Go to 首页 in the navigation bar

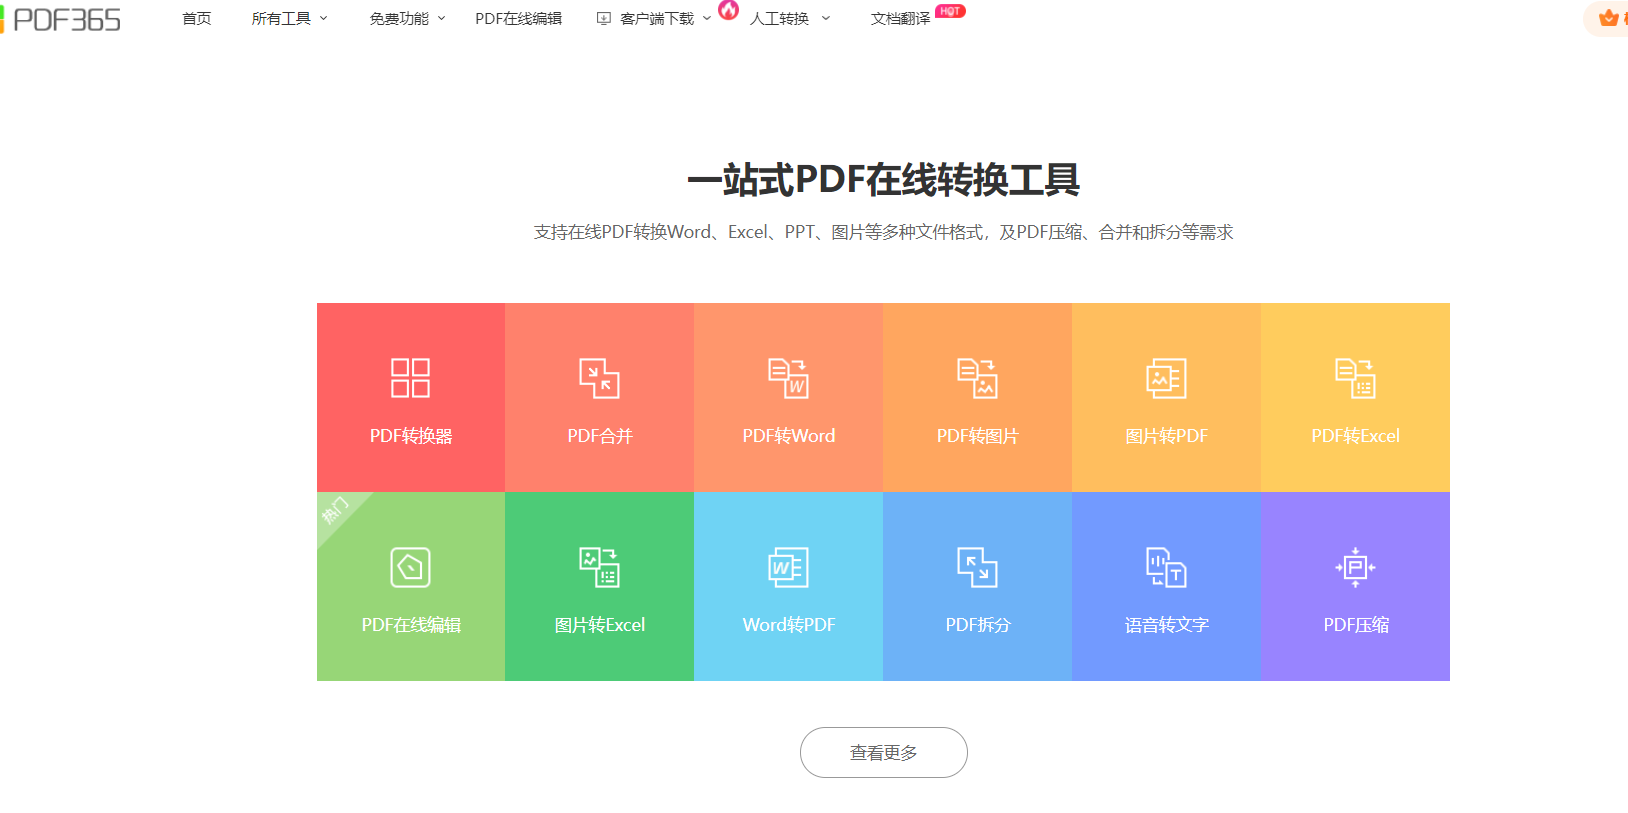(x=197, y=19)
